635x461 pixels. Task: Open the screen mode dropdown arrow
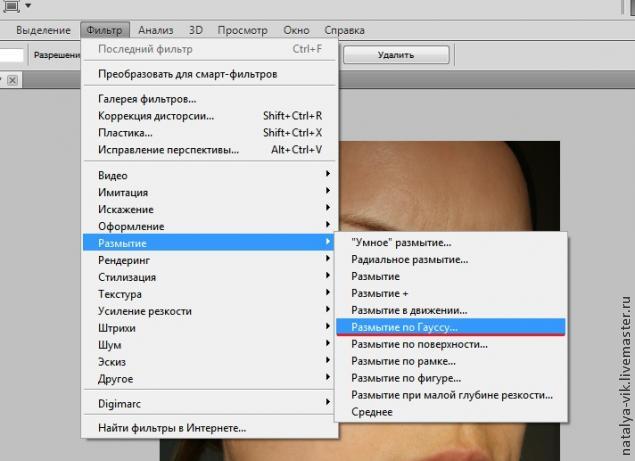[28, 5]
